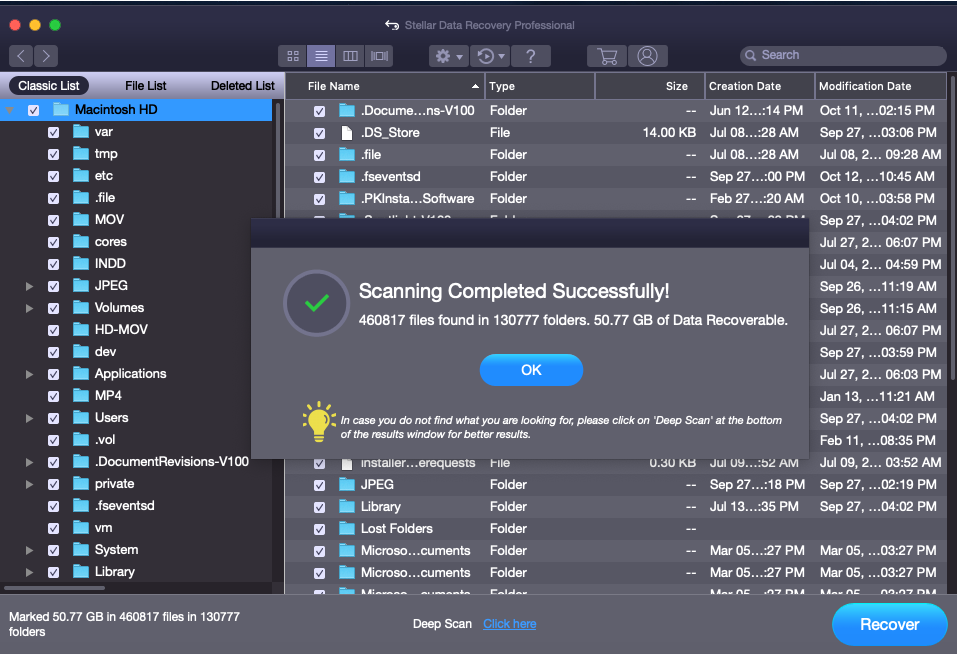Uncheck the Macintosh HD checkbox

pyautogui.click(x=34, y=110)
